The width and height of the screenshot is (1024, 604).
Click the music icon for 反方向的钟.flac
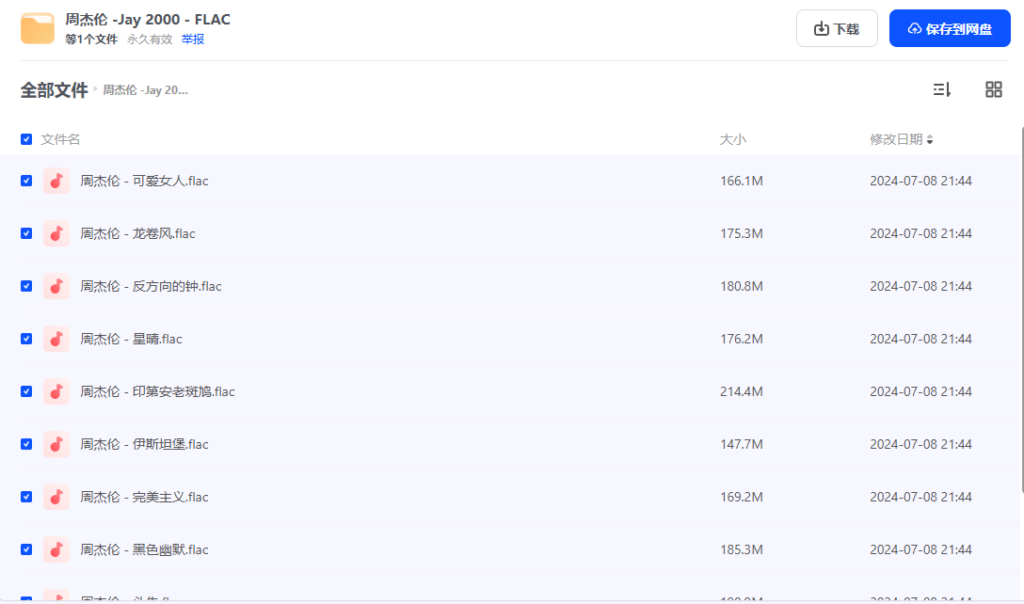coord(56,286)
